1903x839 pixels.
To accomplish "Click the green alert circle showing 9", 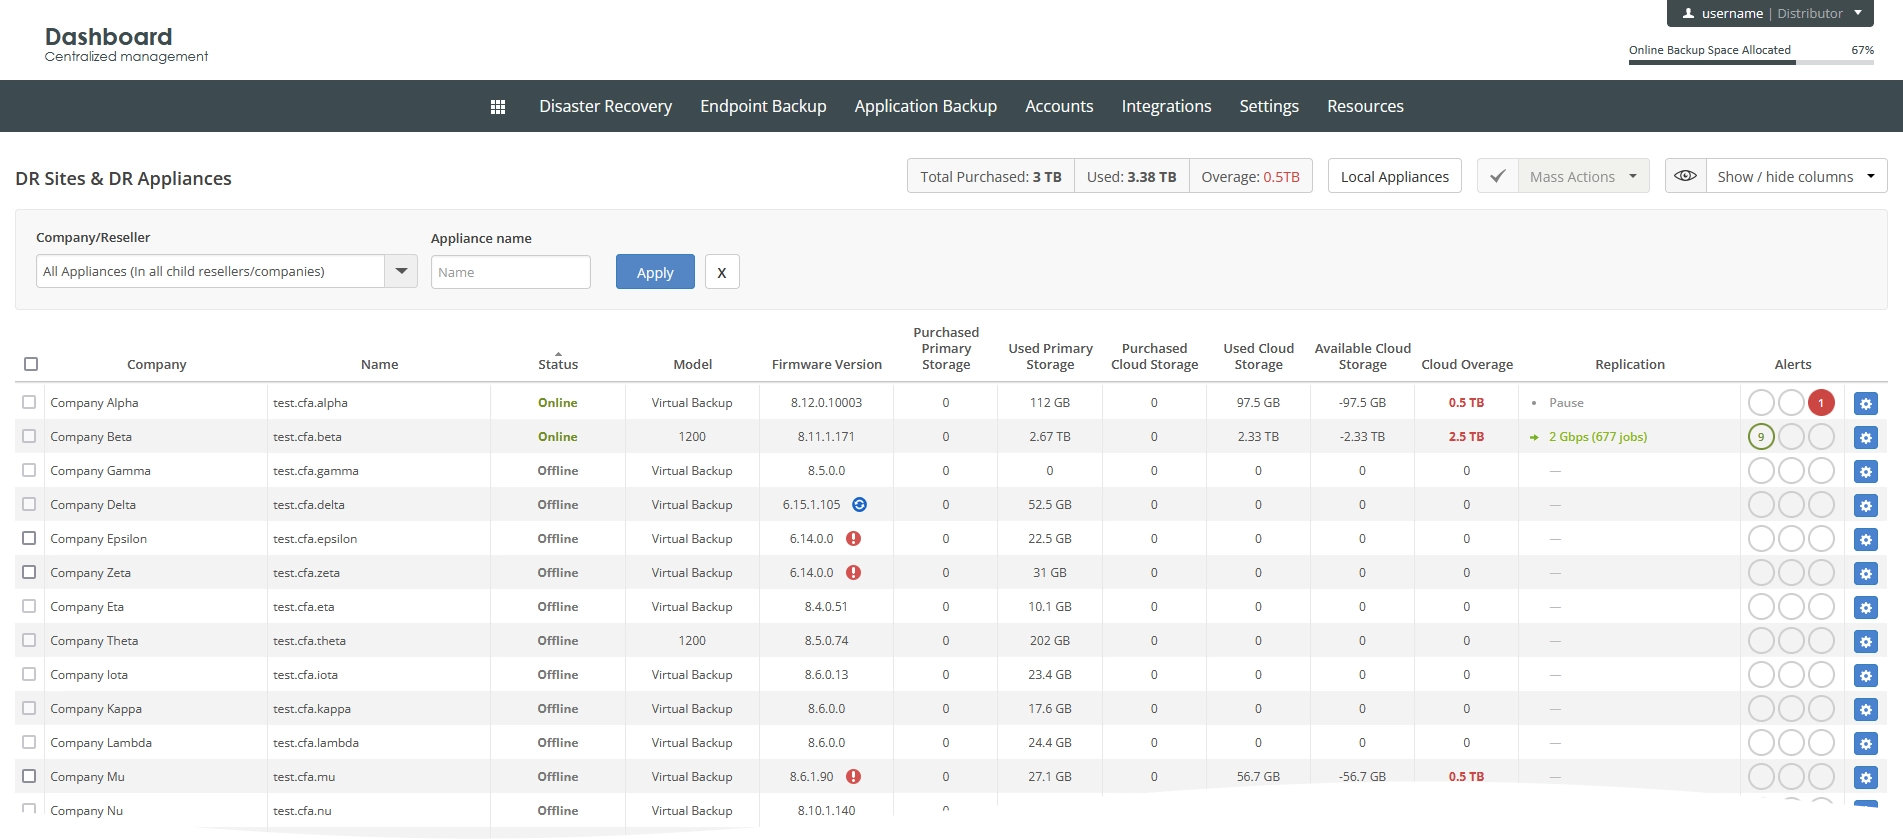I will tap(1761, 437).
